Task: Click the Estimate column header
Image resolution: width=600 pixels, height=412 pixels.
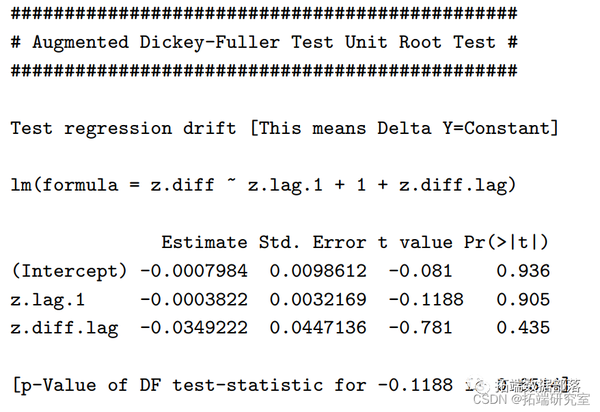Action: 203,242
